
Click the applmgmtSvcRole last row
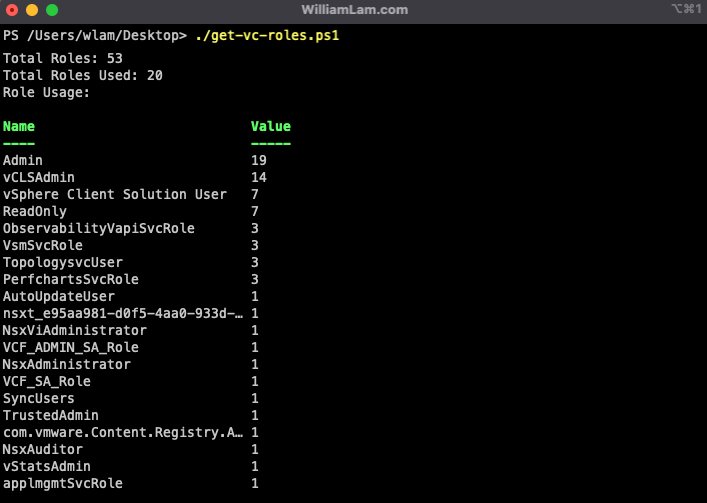coord(63,483)
